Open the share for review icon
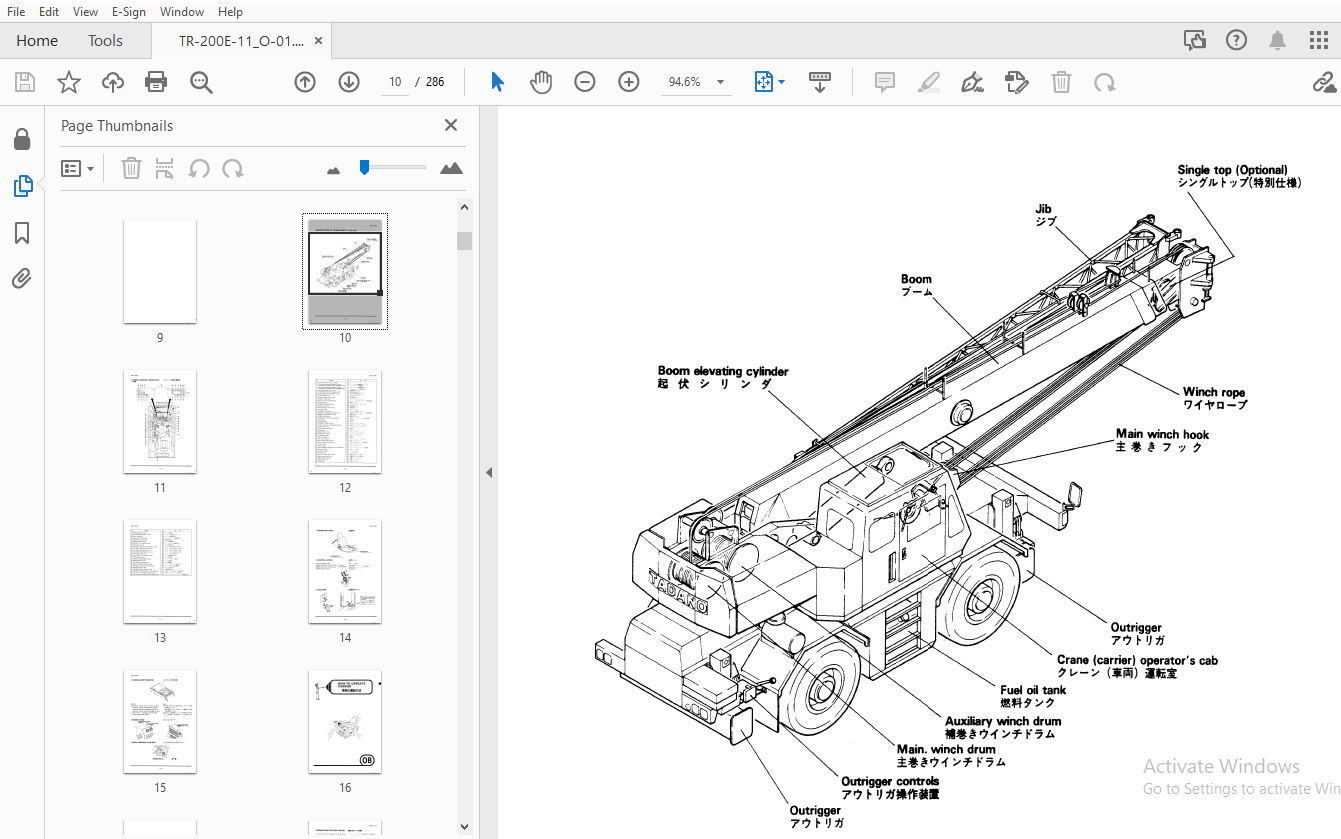This screenshot has height=839, width=1341. tap(1195, 40)
